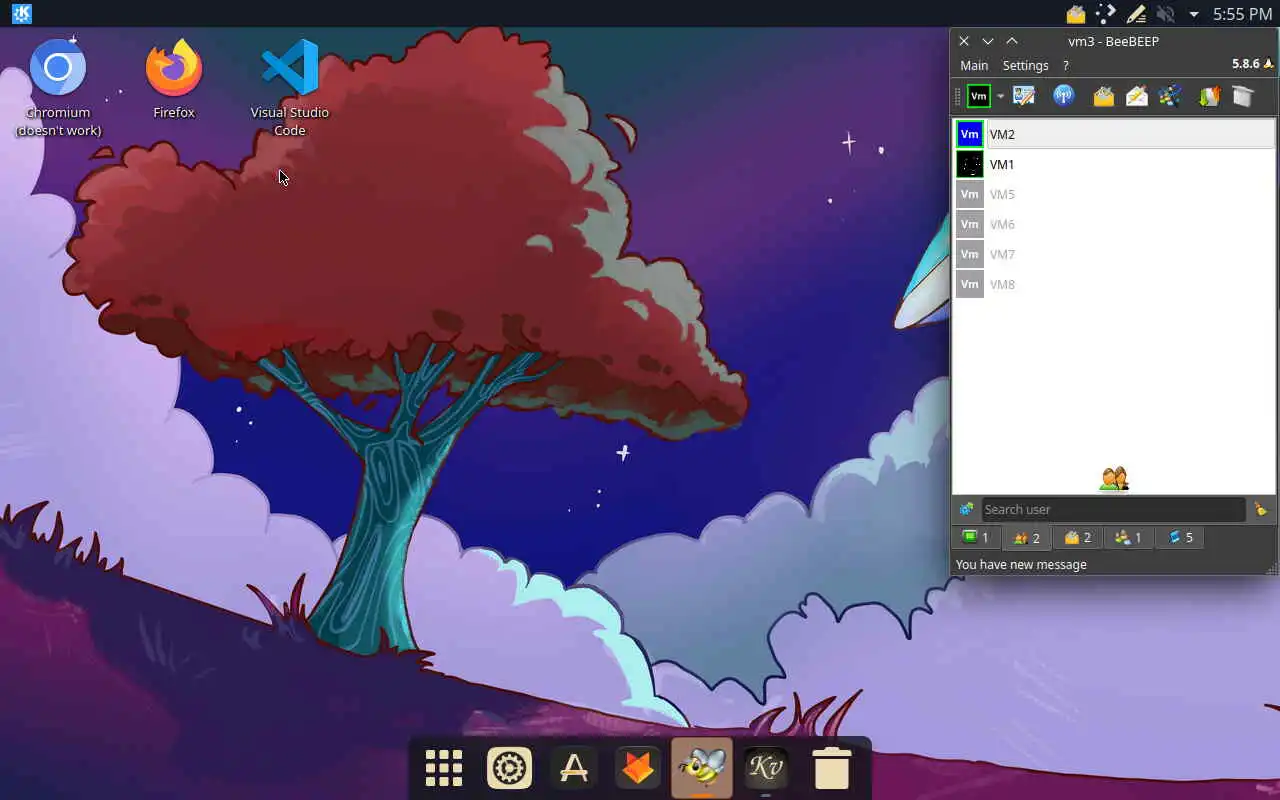The image size is (1280, 800).
Task: Click 'You have new message' status text
Action: pos(1021,564)
